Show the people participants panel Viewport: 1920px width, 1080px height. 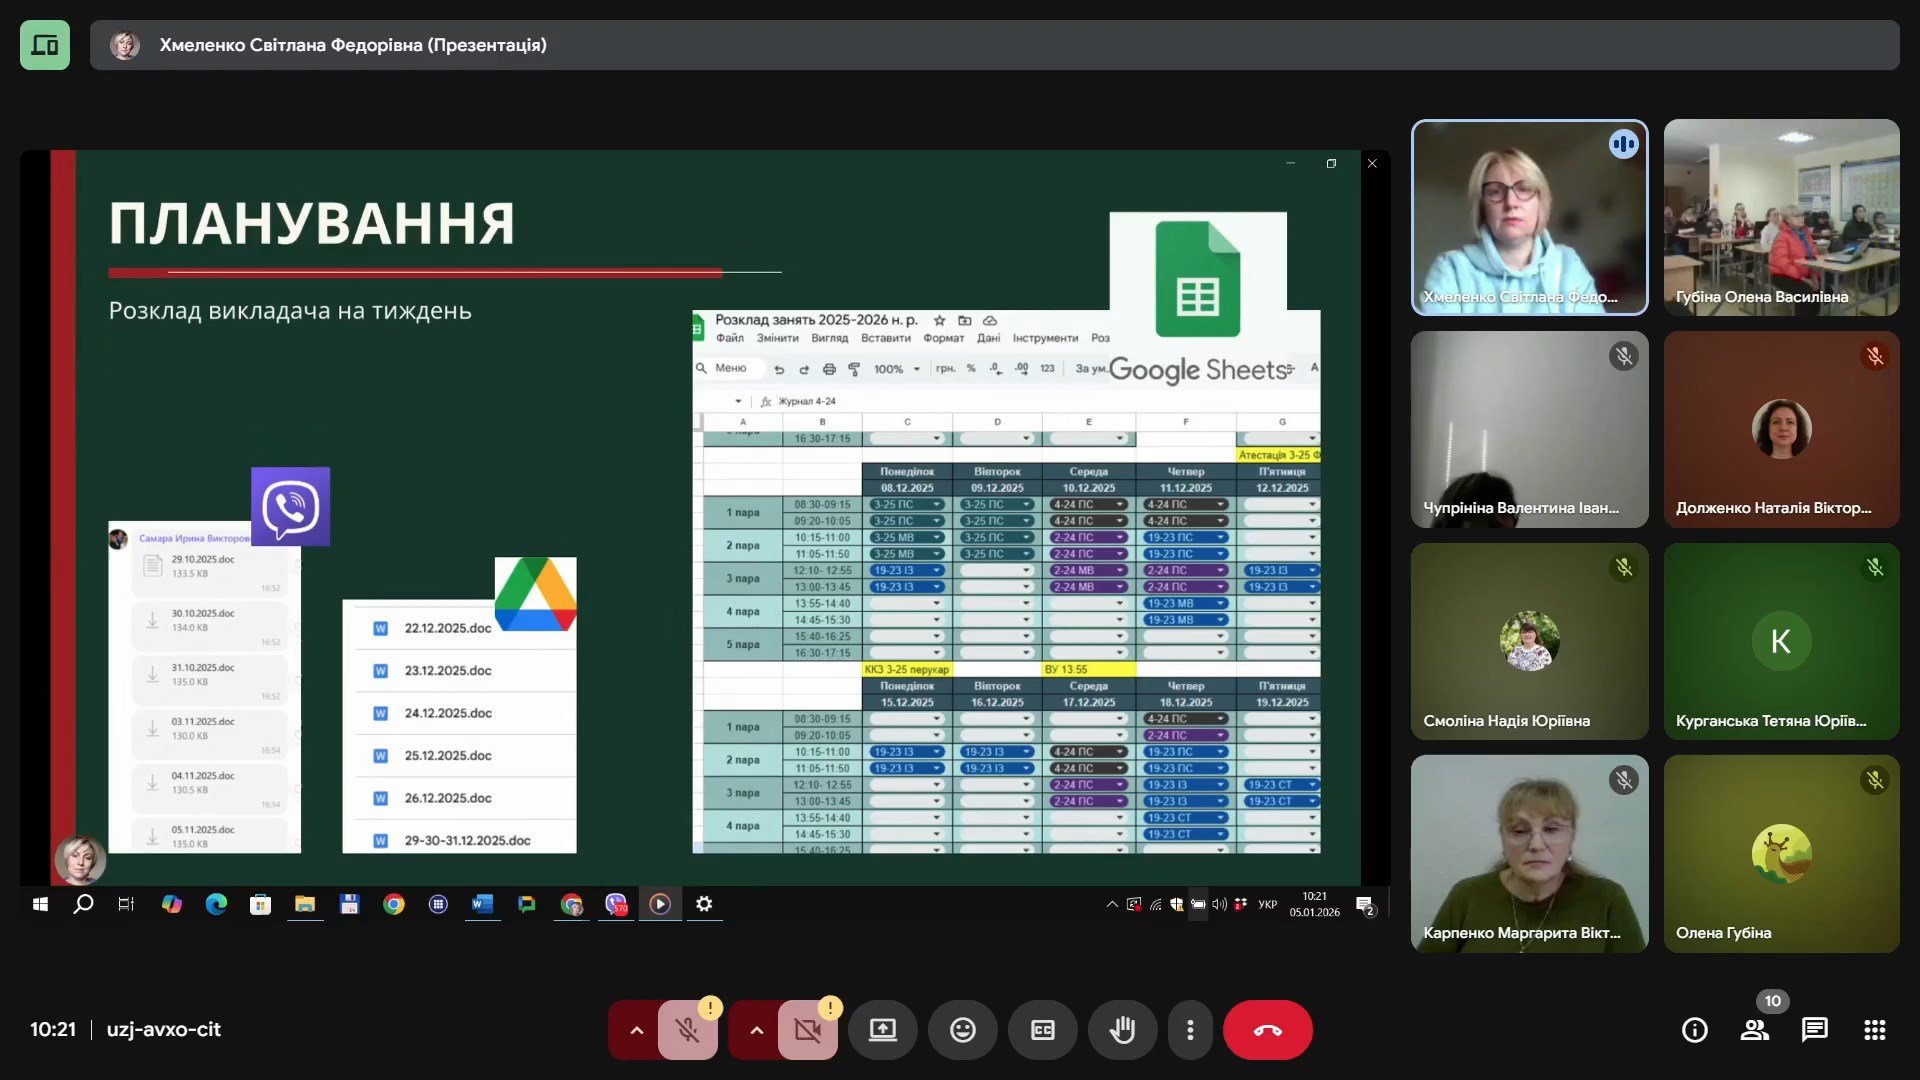pos(1754,1030)
